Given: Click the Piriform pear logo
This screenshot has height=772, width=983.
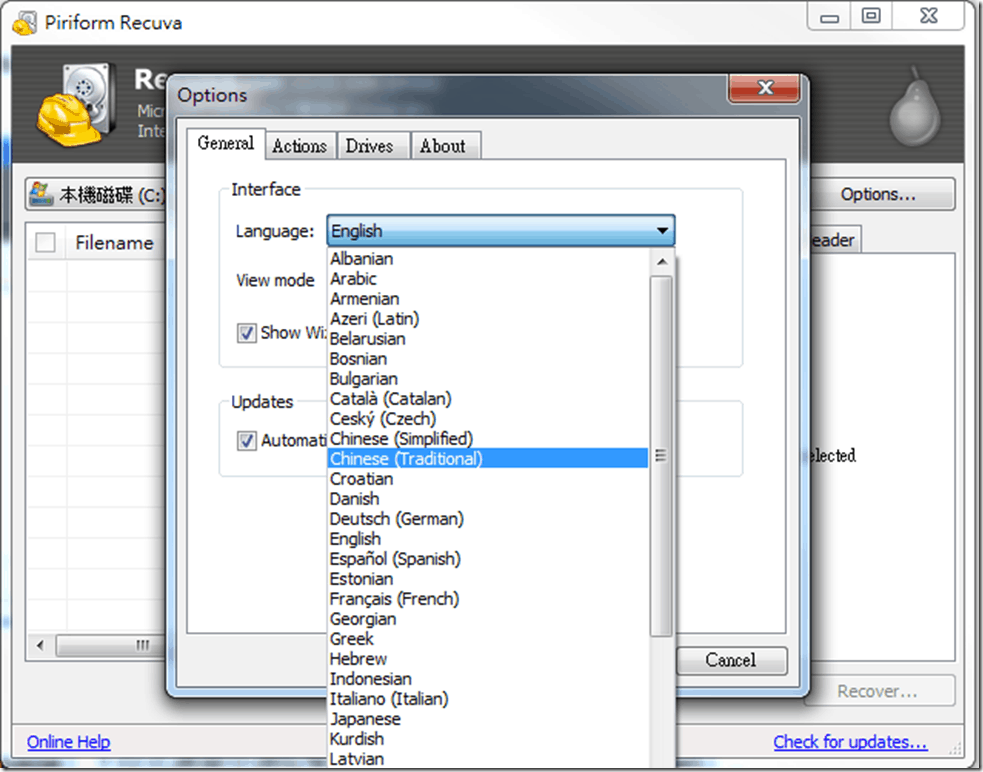Looking at the screenshot, I should point(915,107).
